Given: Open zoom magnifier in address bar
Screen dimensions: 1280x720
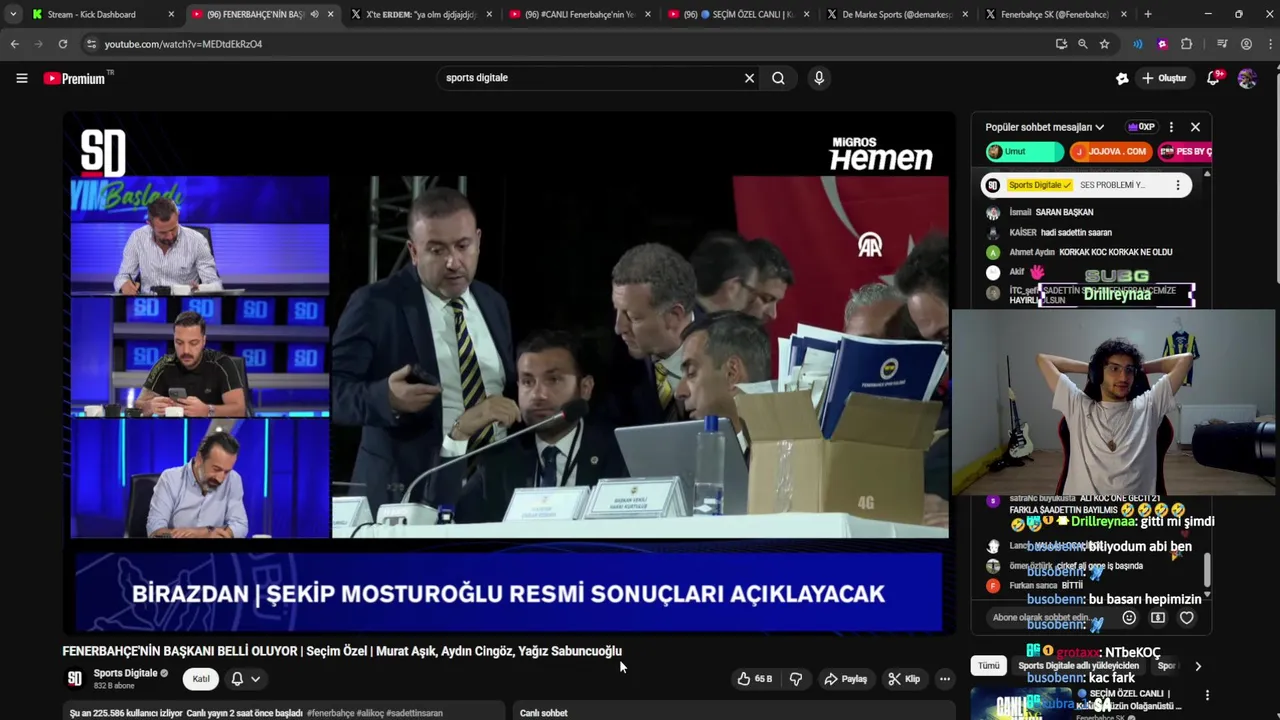Looking at the screenshot, I should click(x=1082, y=44).
